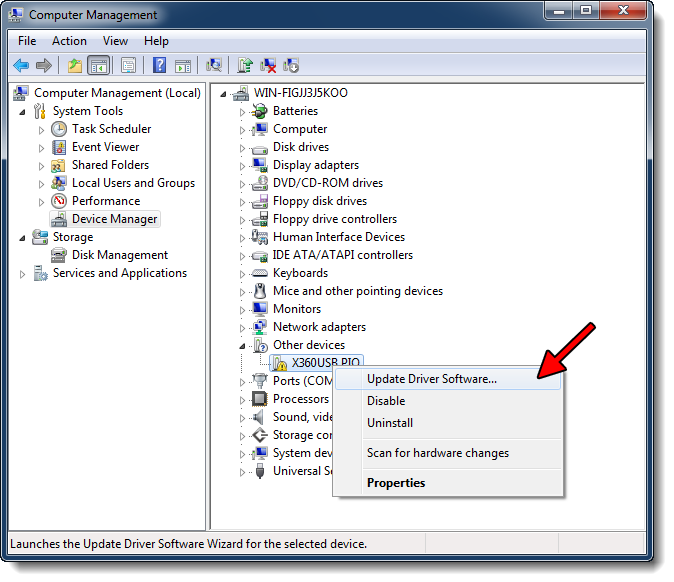Click the Network adapters icon
674x582 pixels.
pyautogui.click(x=260, y=327)
